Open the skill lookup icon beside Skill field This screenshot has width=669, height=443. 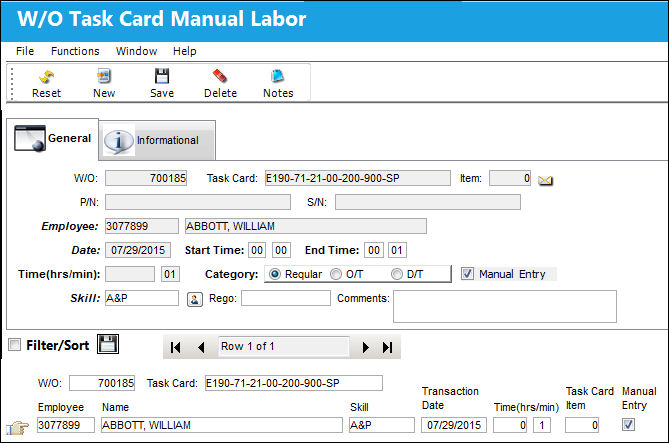(195, 299)
